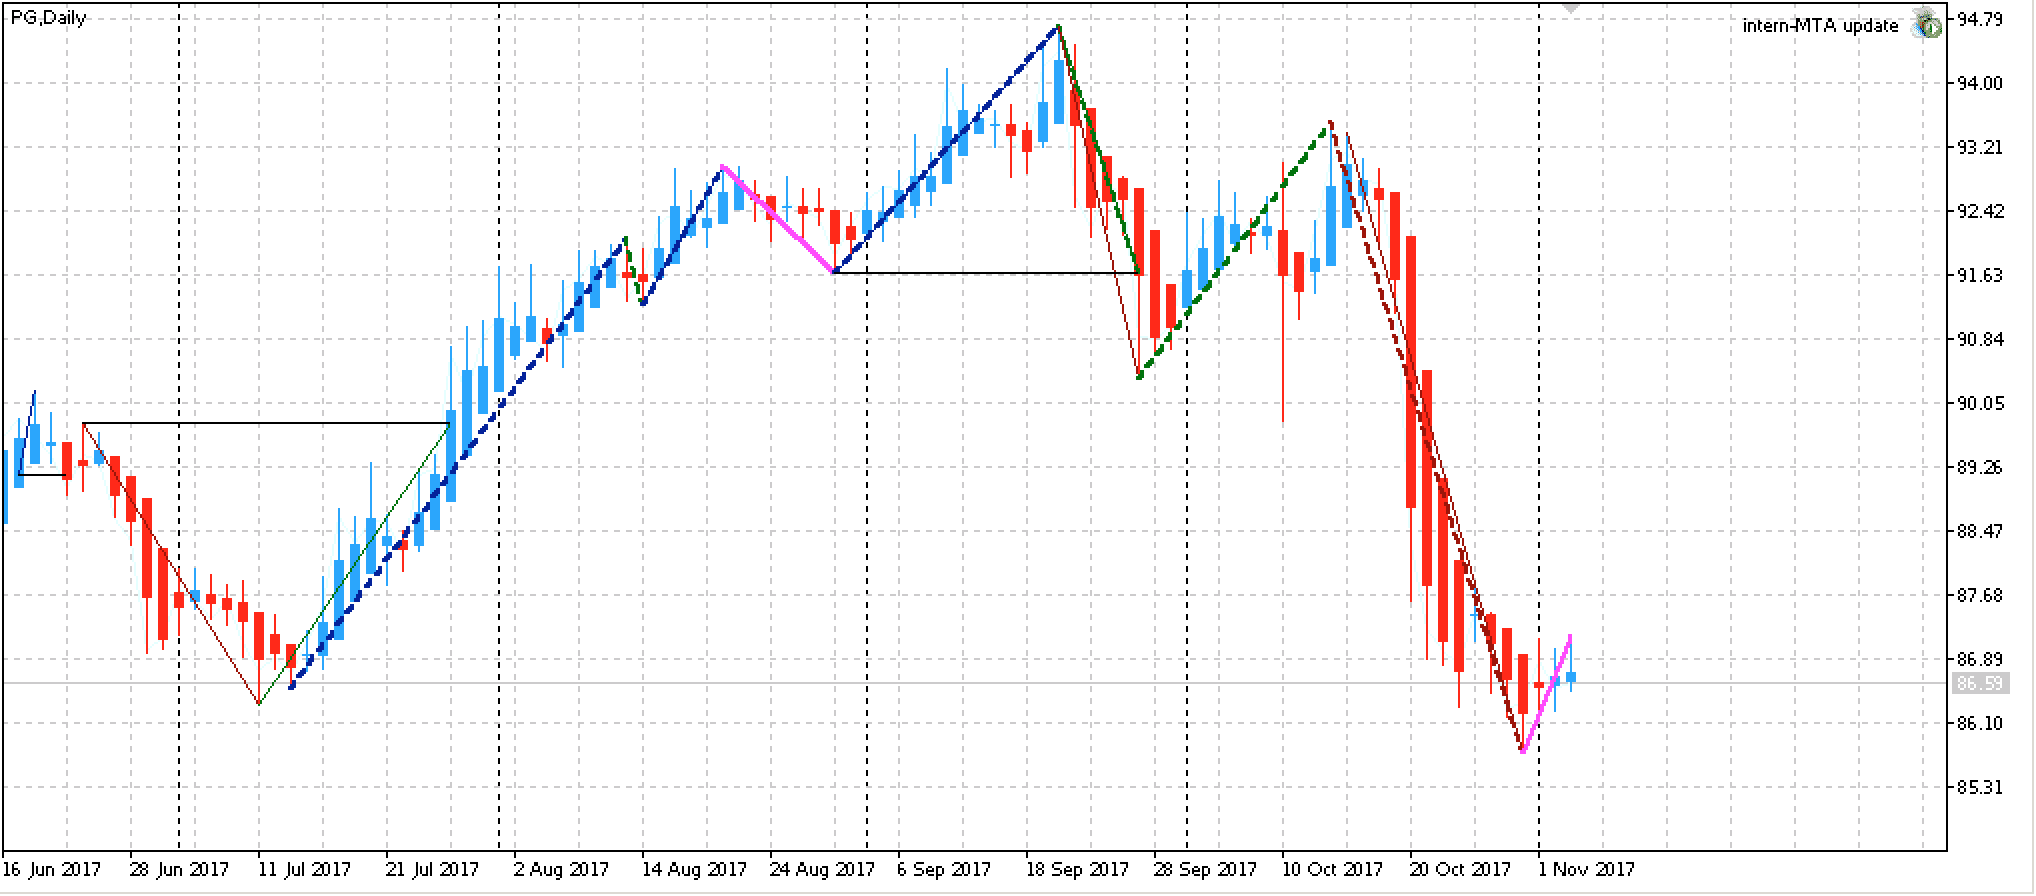
Task: Click the 94.00 price axis label
Action: click(x=1979, y=83)
